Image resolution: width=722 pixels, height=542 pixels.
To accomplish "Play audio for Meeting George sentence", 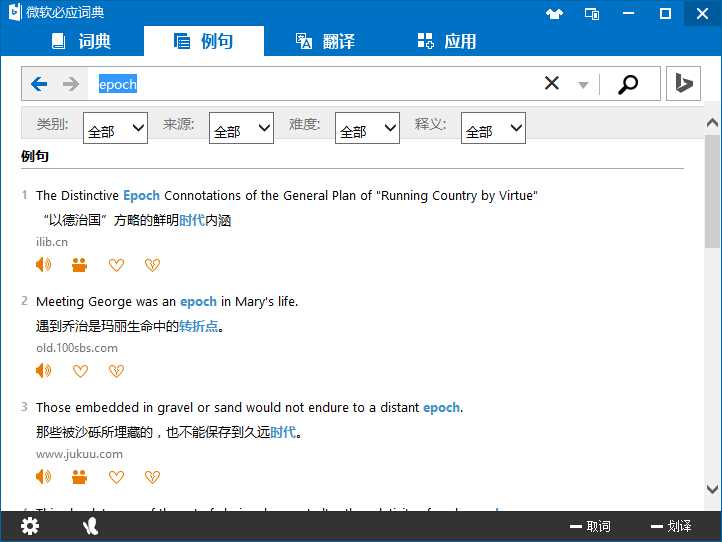I will click(x=44, y=371).
